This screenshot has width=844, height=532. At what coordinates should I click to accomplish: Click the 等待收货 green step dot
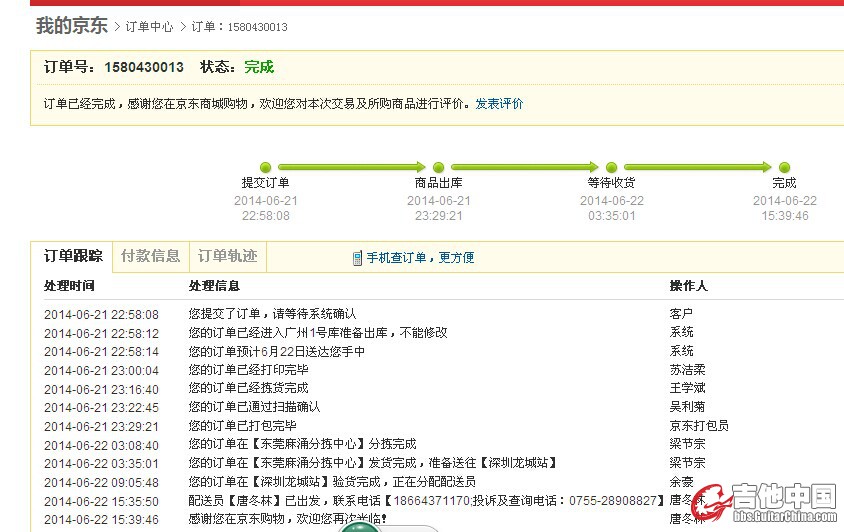pyautogui.click(x=611, y=167)
